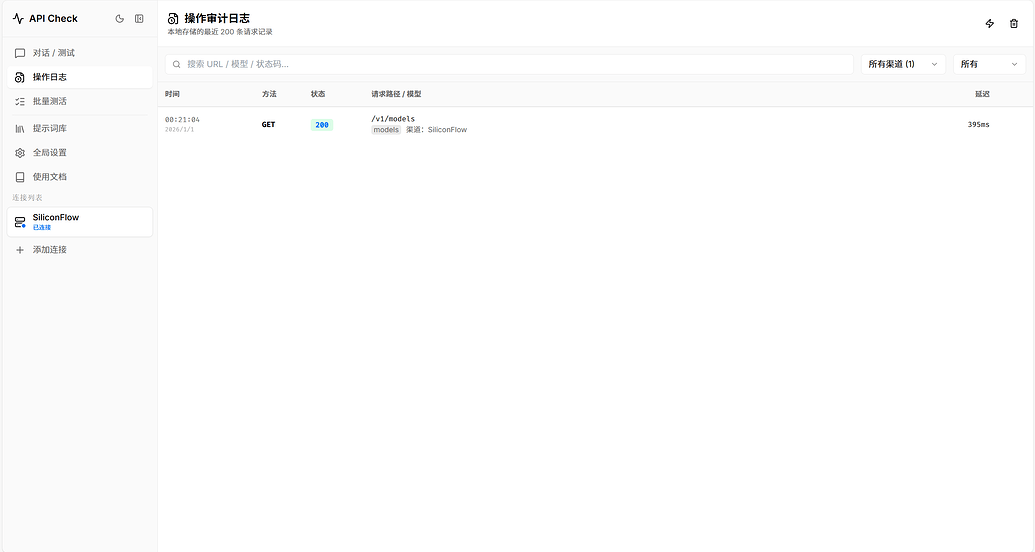Click the 时间 column header
This screenshot has height=552, width=1035.
pyautogui.click(x=172, y=94)
